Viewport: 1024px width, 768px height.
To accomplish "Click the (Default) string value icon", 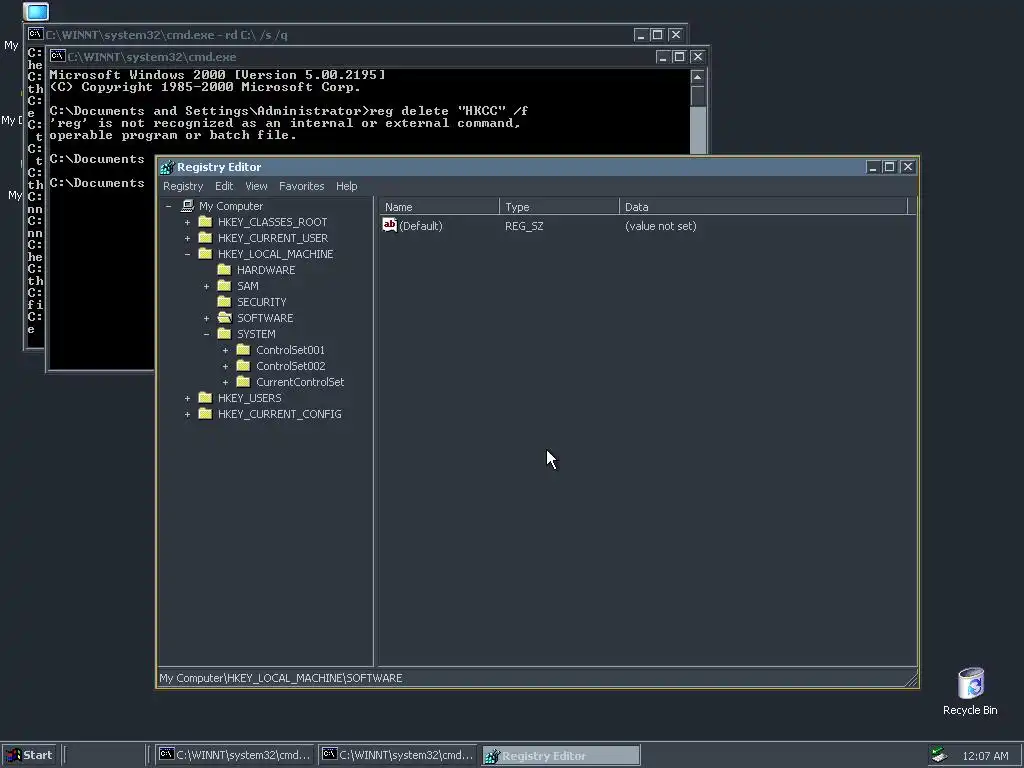I will 389,225.
